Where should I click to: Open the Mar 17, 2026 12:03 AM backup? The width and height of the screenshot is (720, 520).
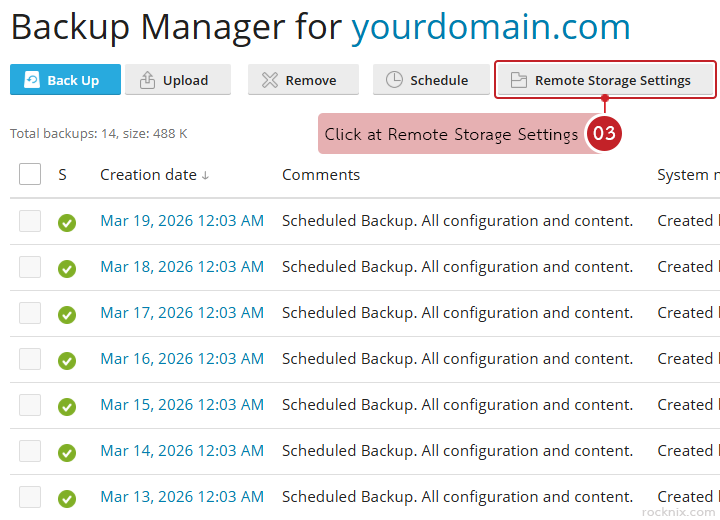point(182,313)
